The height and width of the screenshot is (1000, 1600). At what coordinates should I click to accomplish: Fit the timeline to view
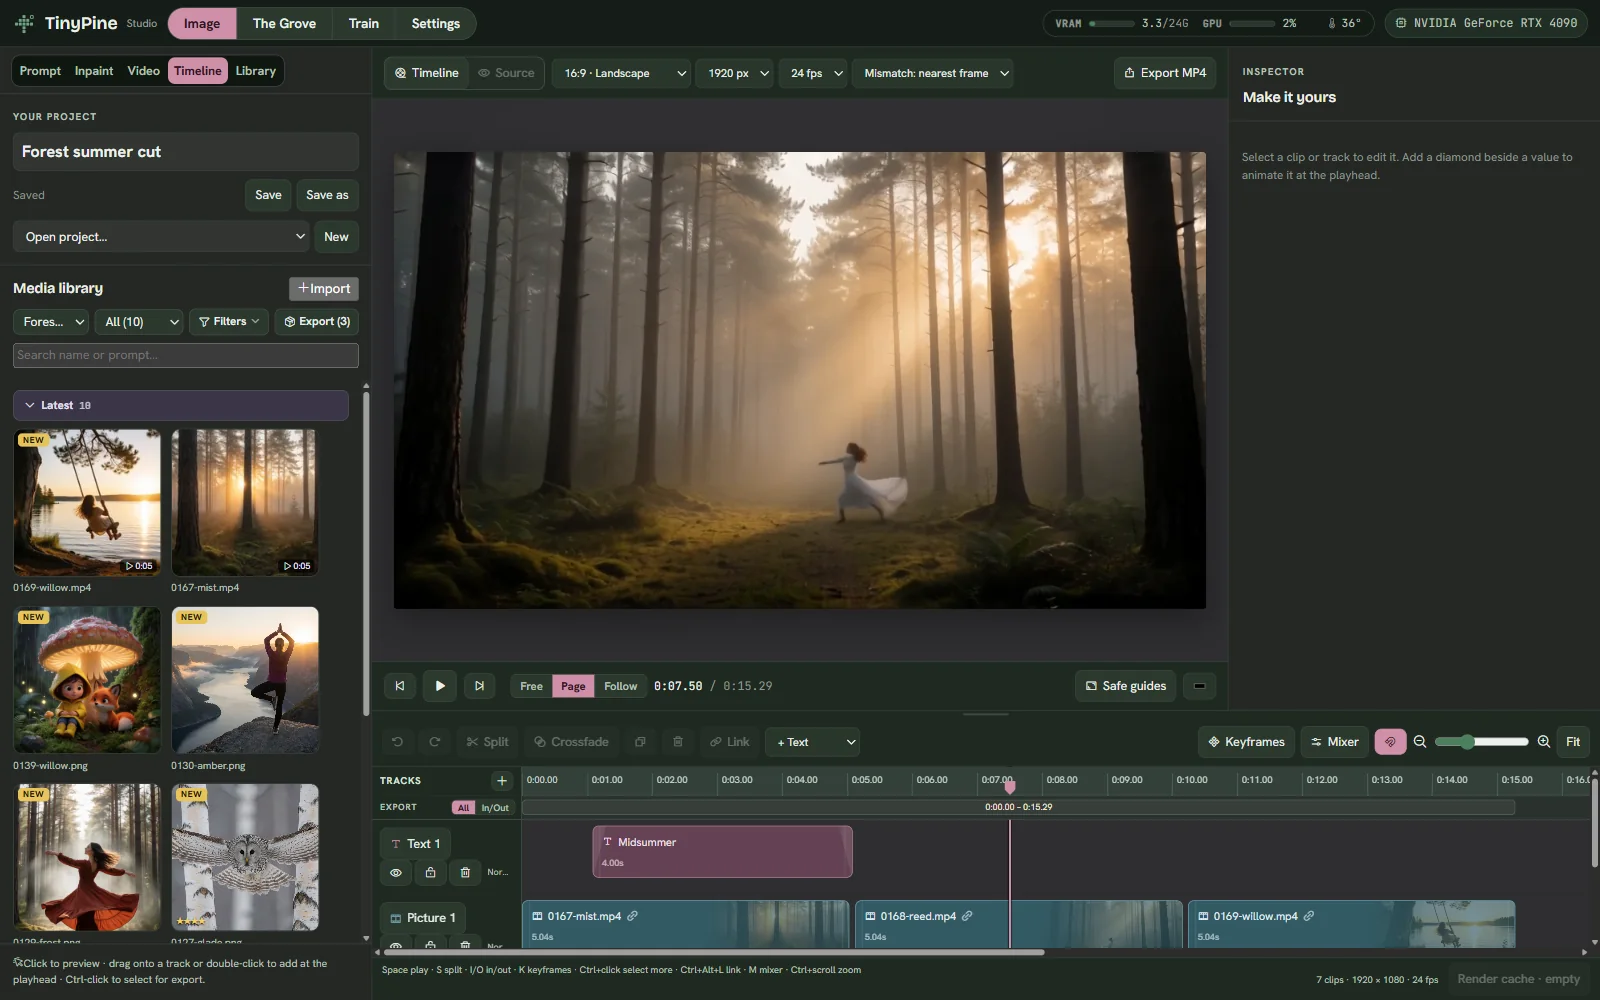click(x=1573, y=742)
